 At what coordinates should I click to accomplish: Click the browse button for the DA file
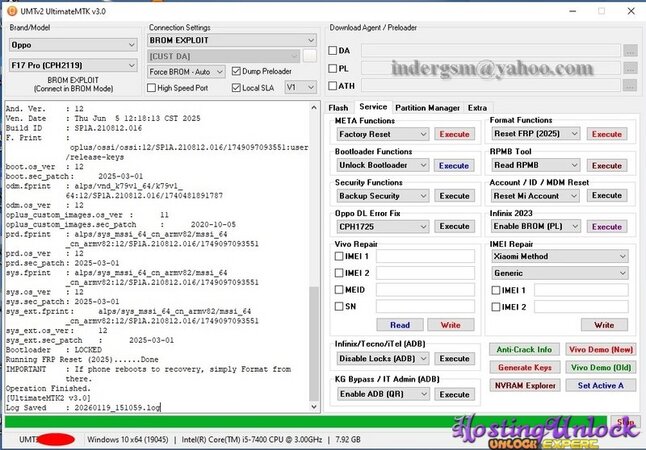click(629, 50)
